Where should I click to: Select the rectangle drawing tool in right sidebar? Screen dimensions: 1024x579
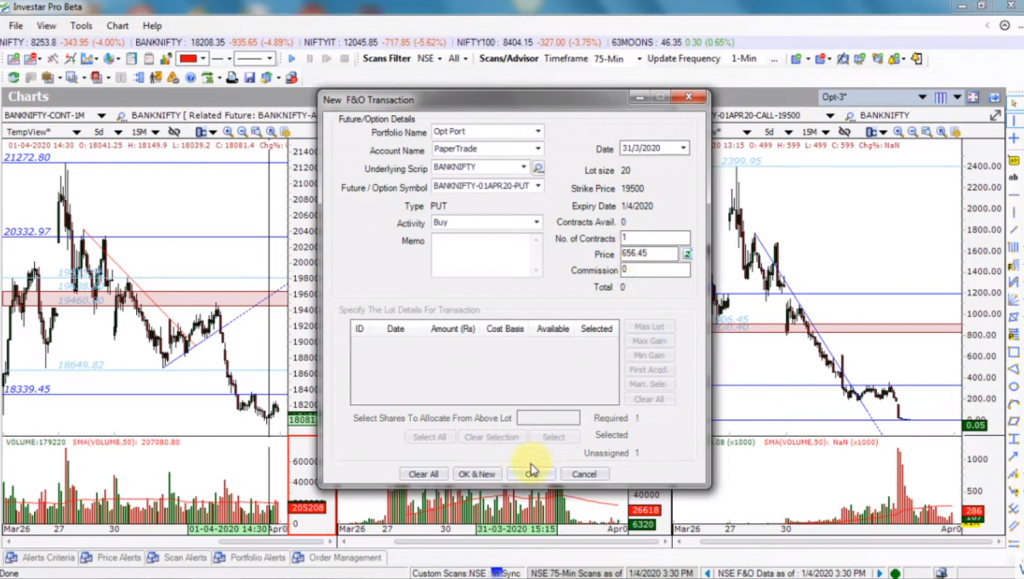point(1014,352)
